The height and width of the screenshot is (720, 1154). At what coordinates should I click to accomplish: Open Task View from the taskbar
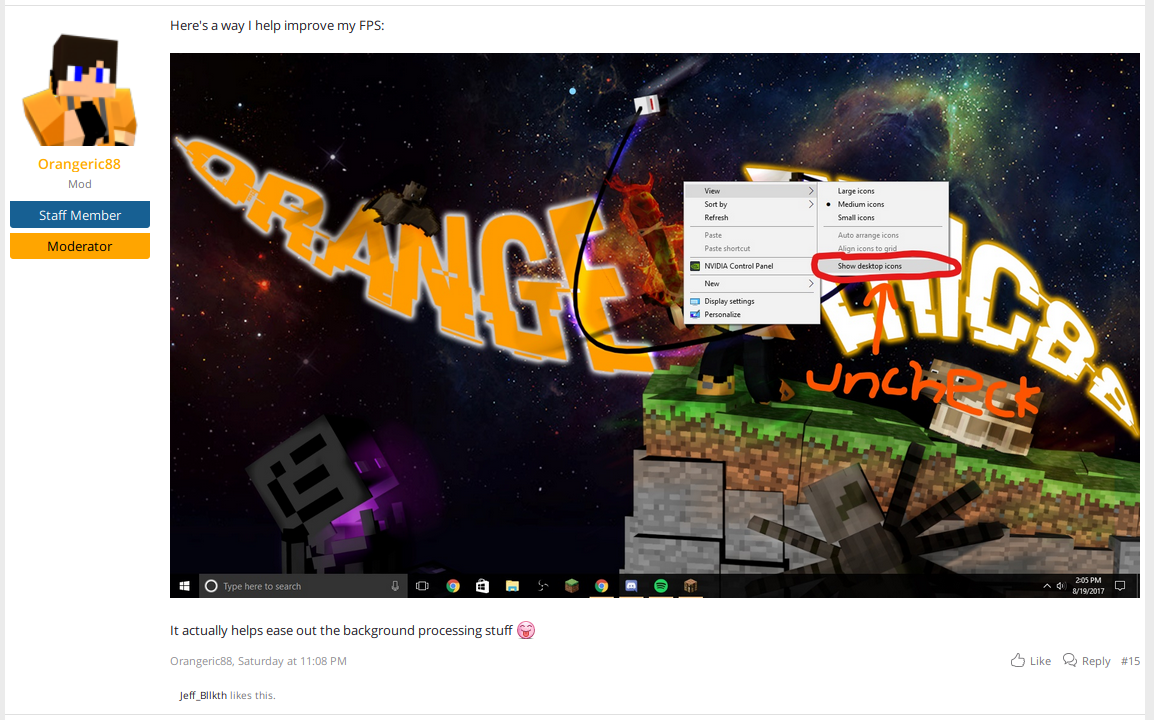coord(422,586)
